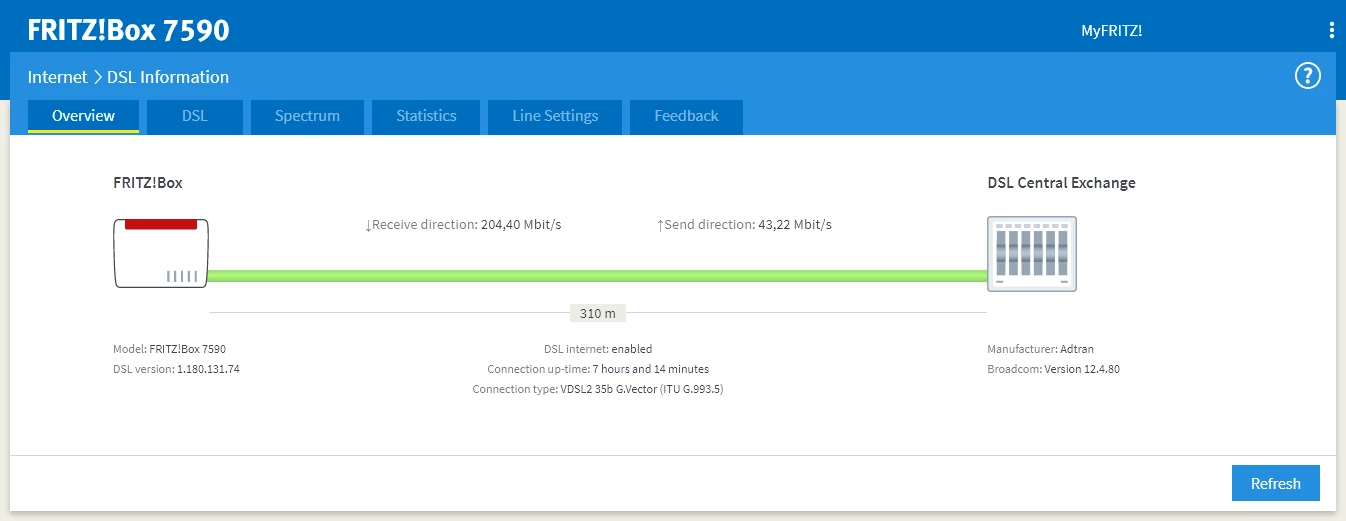Switch to the Spectrum tab
The image size is (1346, 521).
point(307,116)
